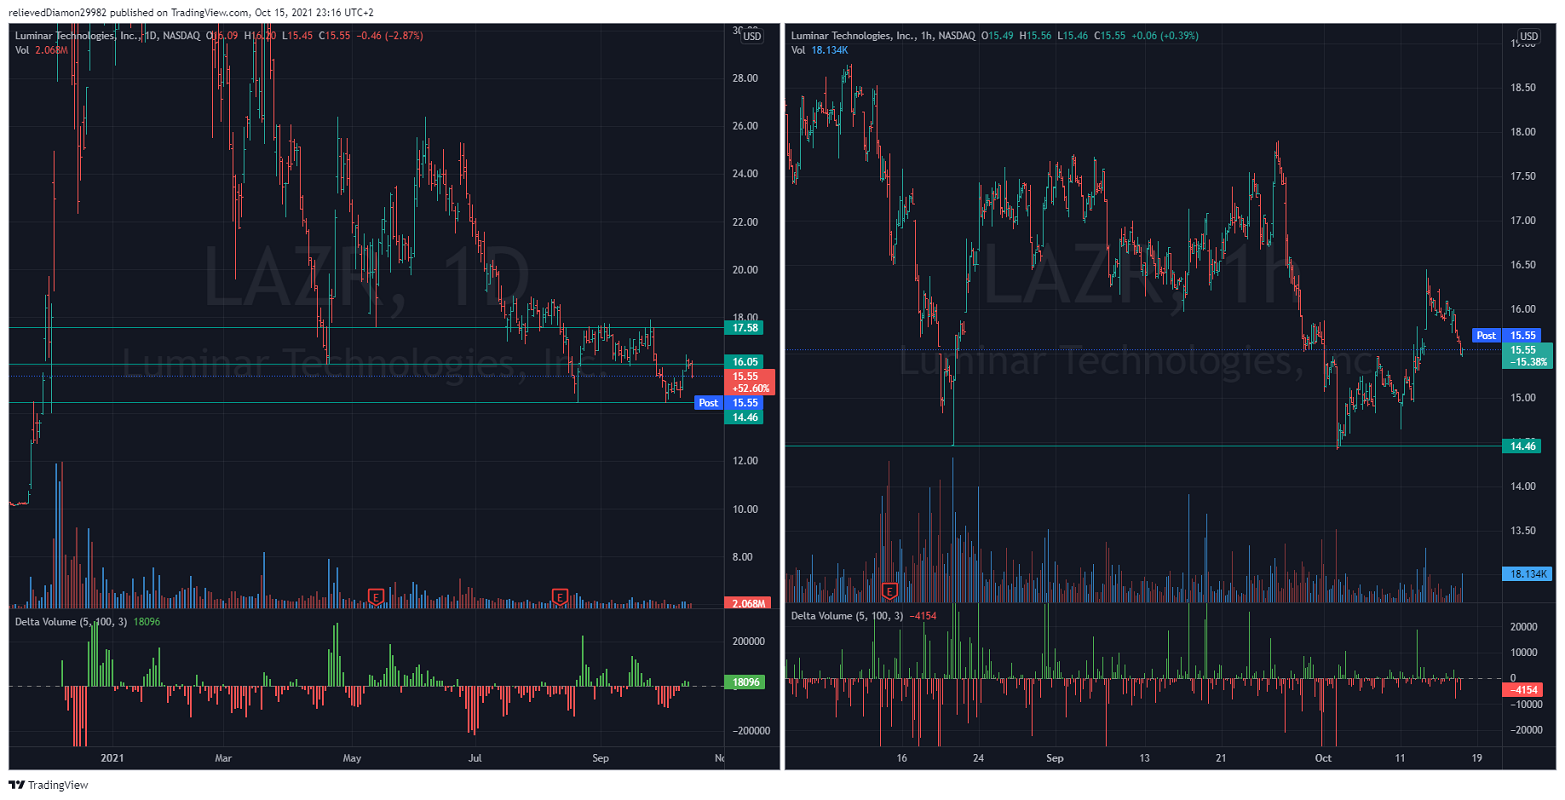1565x800 pixels.
Task: Click the TradingView logo at the bottom
Action: [48, 785]
